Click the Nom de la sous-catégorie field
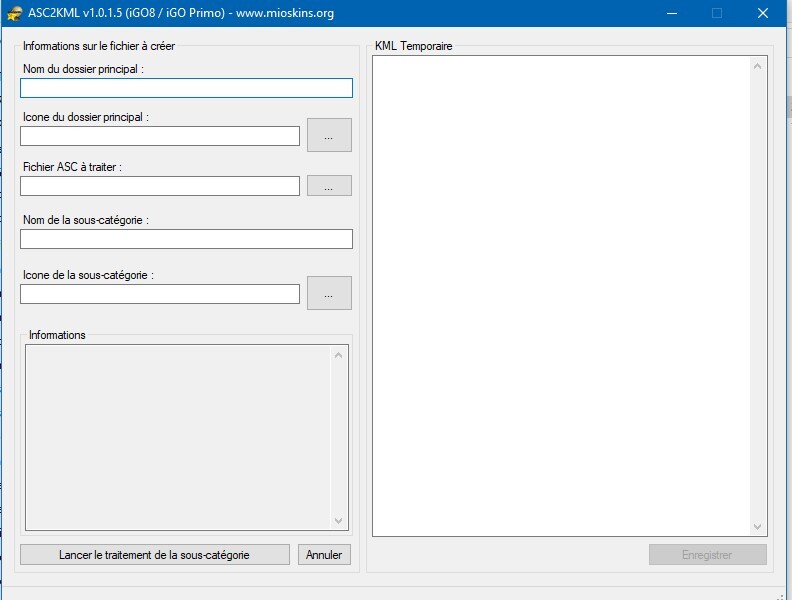792x600 pixels. click(186, 239)
